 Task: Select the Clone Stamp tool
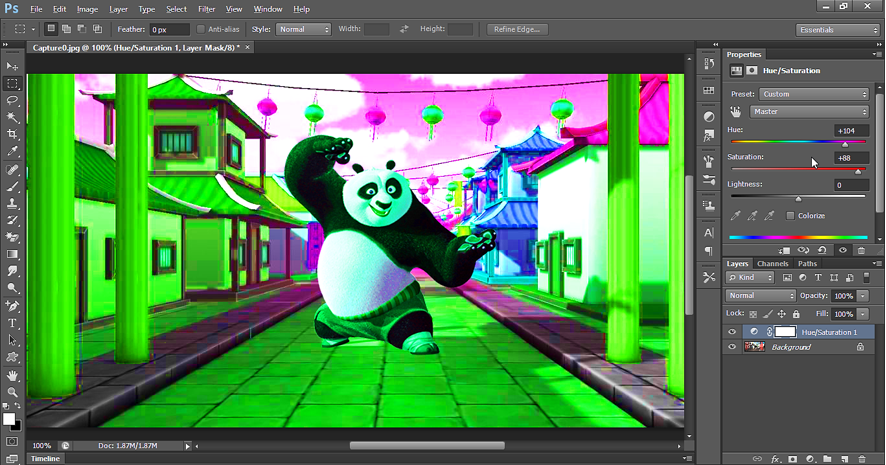[x=12, y=203]
